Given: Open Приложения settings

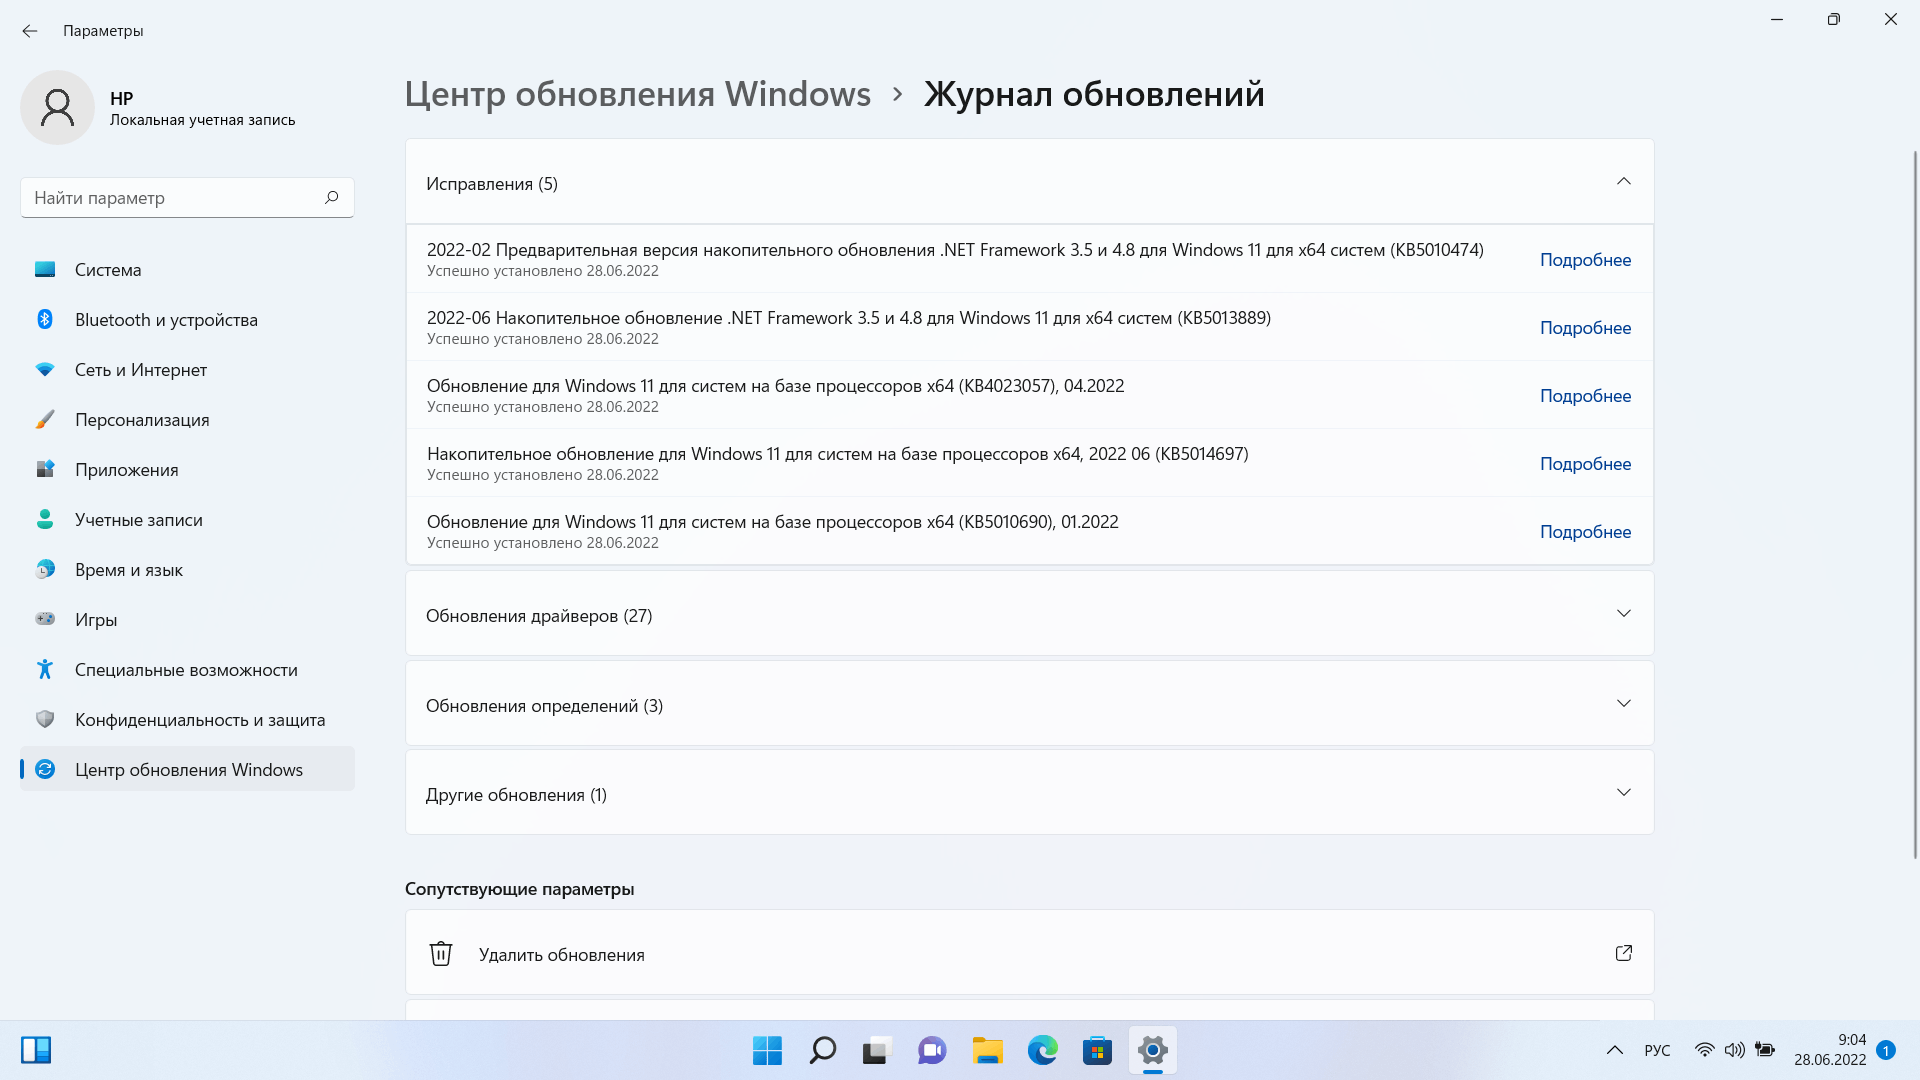Looking at the screenshot, I should pyautogui.click(x=187, y=470).
